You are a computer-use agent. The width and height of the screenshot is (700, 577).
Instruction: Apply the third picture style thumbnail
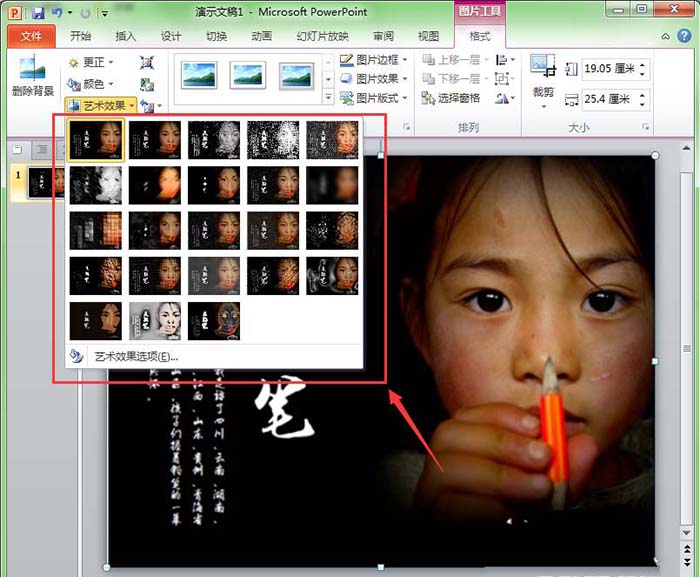click(x=296, y=75)
